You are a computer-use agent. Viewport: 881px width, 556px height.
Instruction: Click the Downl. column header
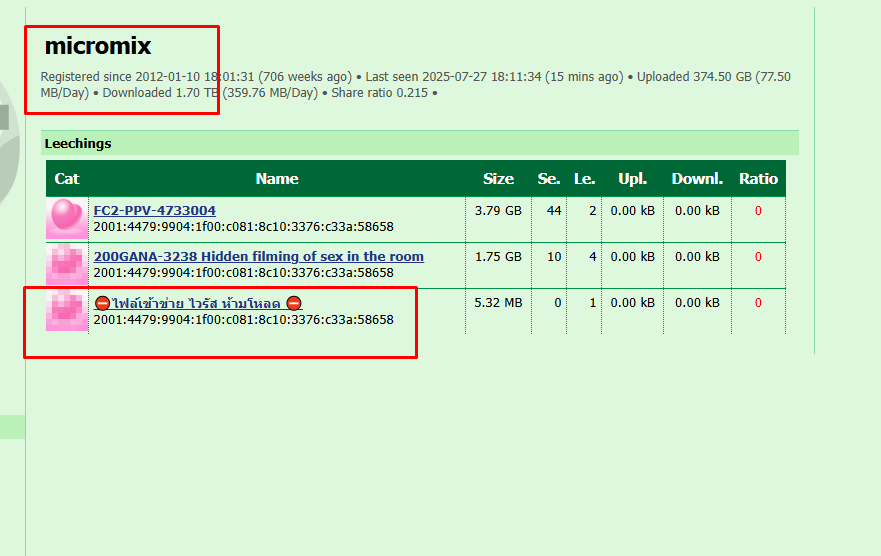point(697,179)
